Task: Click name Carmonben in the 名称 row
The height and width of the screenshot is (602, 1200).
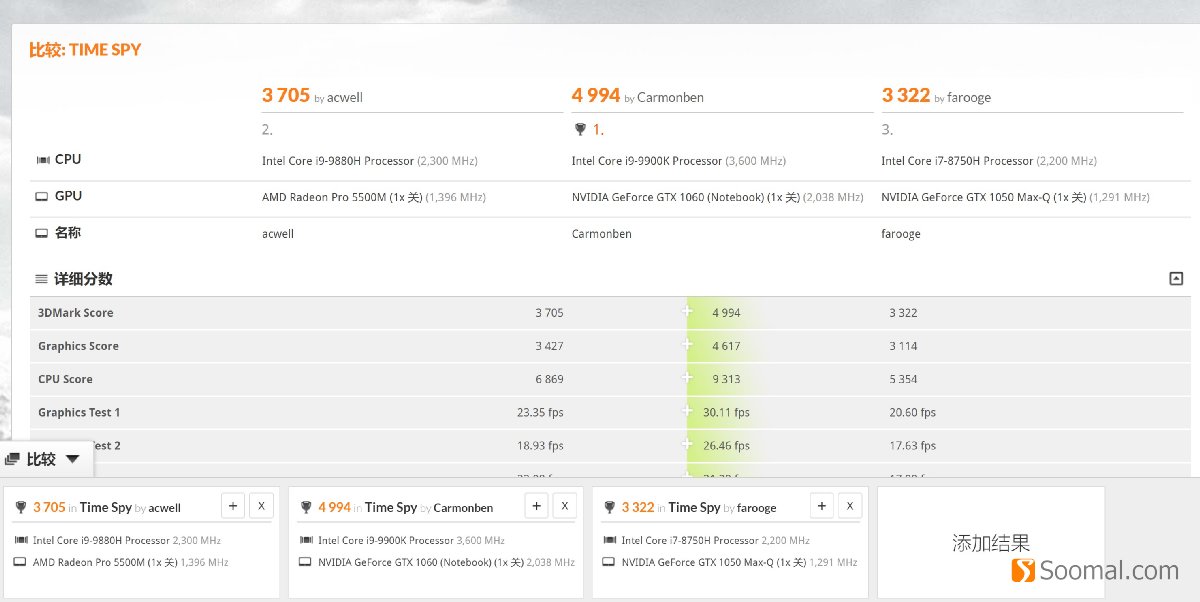Action: tap(602, 234)
